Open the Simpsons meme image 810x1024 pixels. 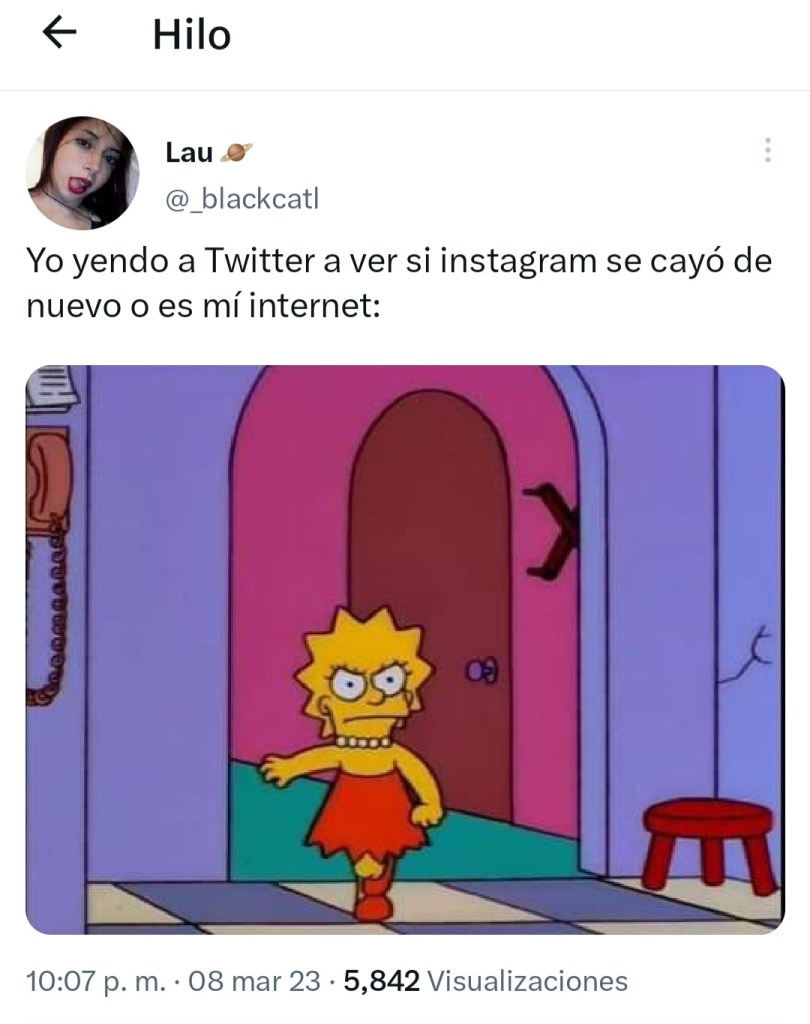405,649
